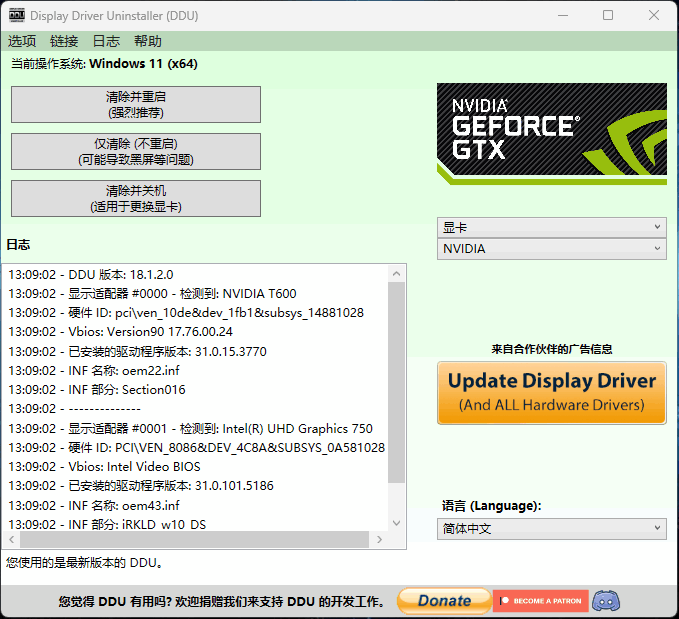Viewport: 679px width, 619px height.
Task: Open the Discord icon link
Action: (606, 601)
